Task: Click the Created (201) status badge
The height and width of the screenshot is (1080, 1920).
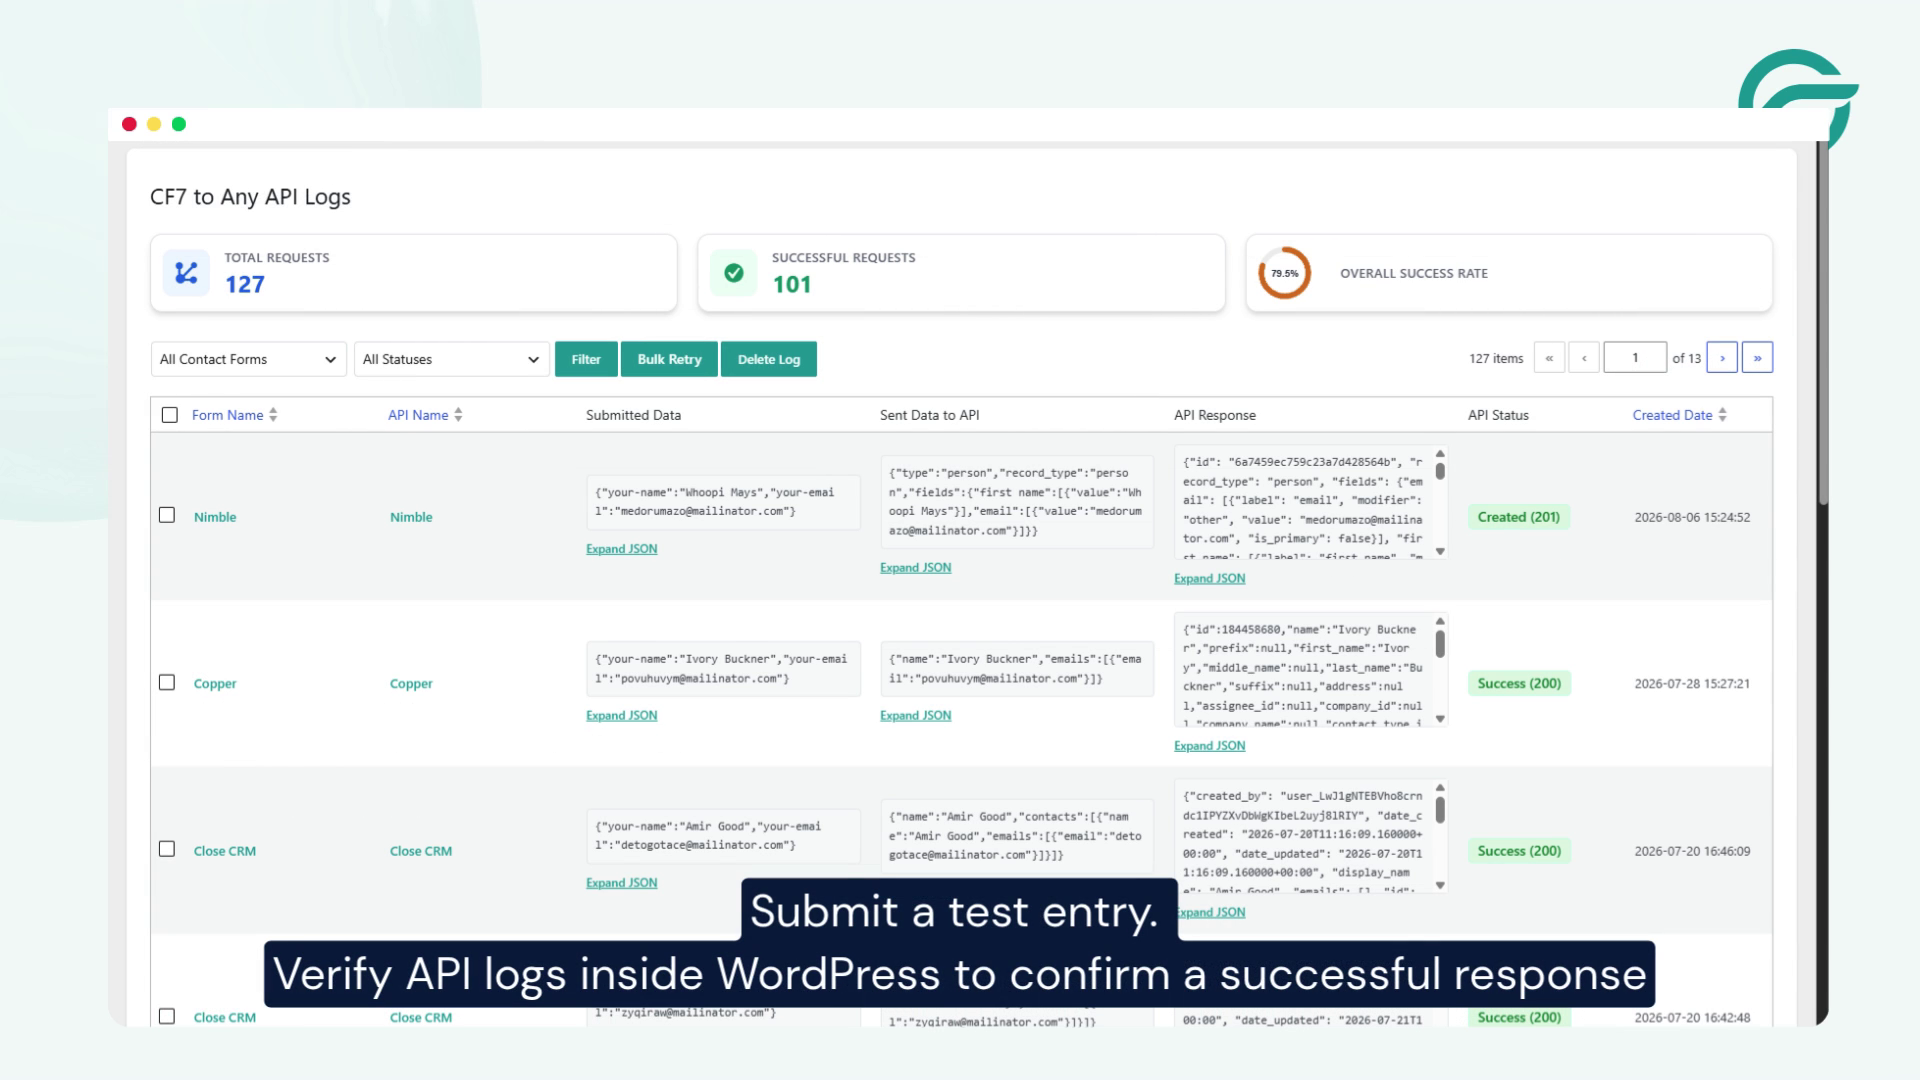Action: [x=1518, y=517]
